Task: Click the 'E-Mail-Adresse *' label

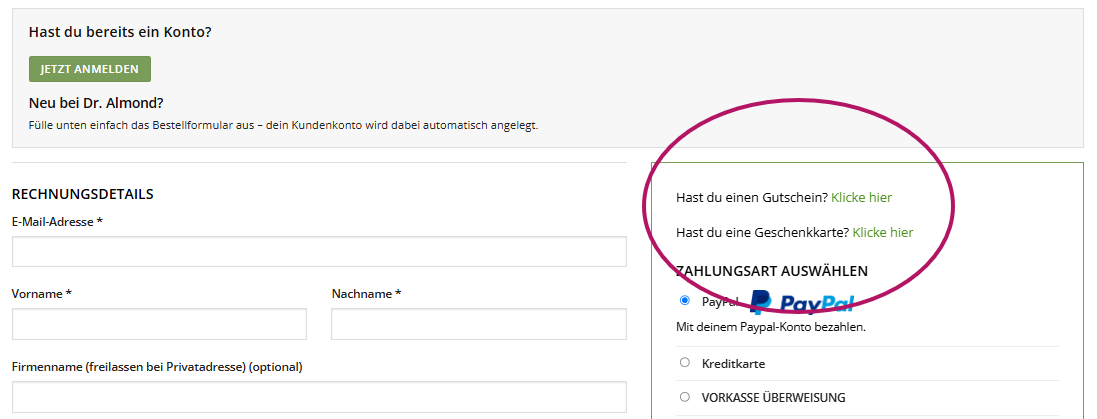Action: 57,222
